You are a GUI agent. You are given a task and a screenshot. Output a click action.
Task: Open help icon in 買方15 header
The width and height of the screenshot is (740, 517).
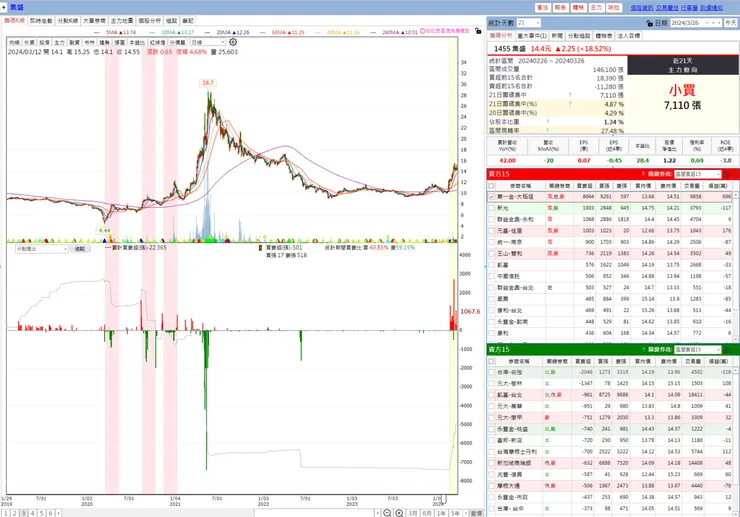pyautogui.click(x=643, y=174)
